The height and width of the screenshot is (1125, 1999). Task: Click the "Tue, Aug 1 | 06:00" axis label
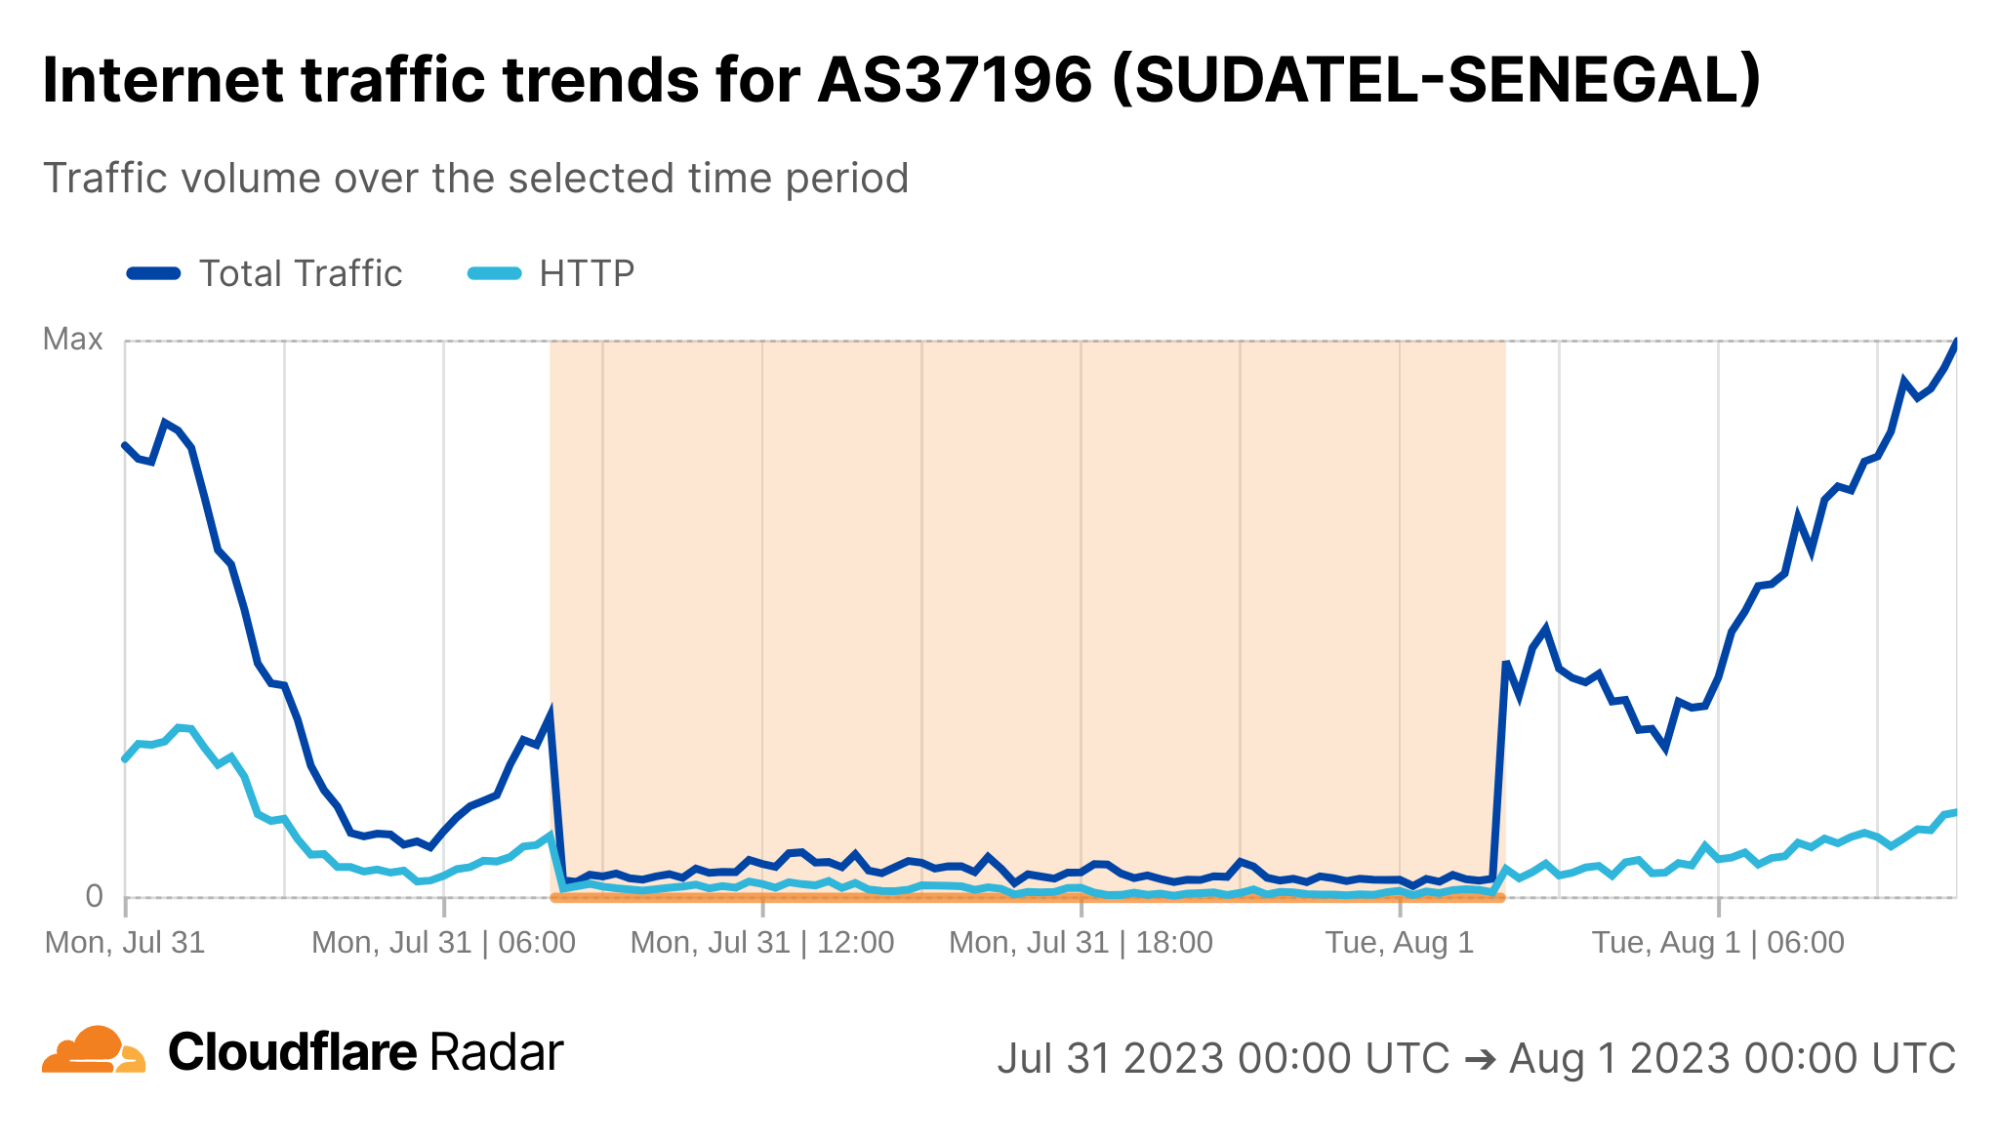[1718, 942]
